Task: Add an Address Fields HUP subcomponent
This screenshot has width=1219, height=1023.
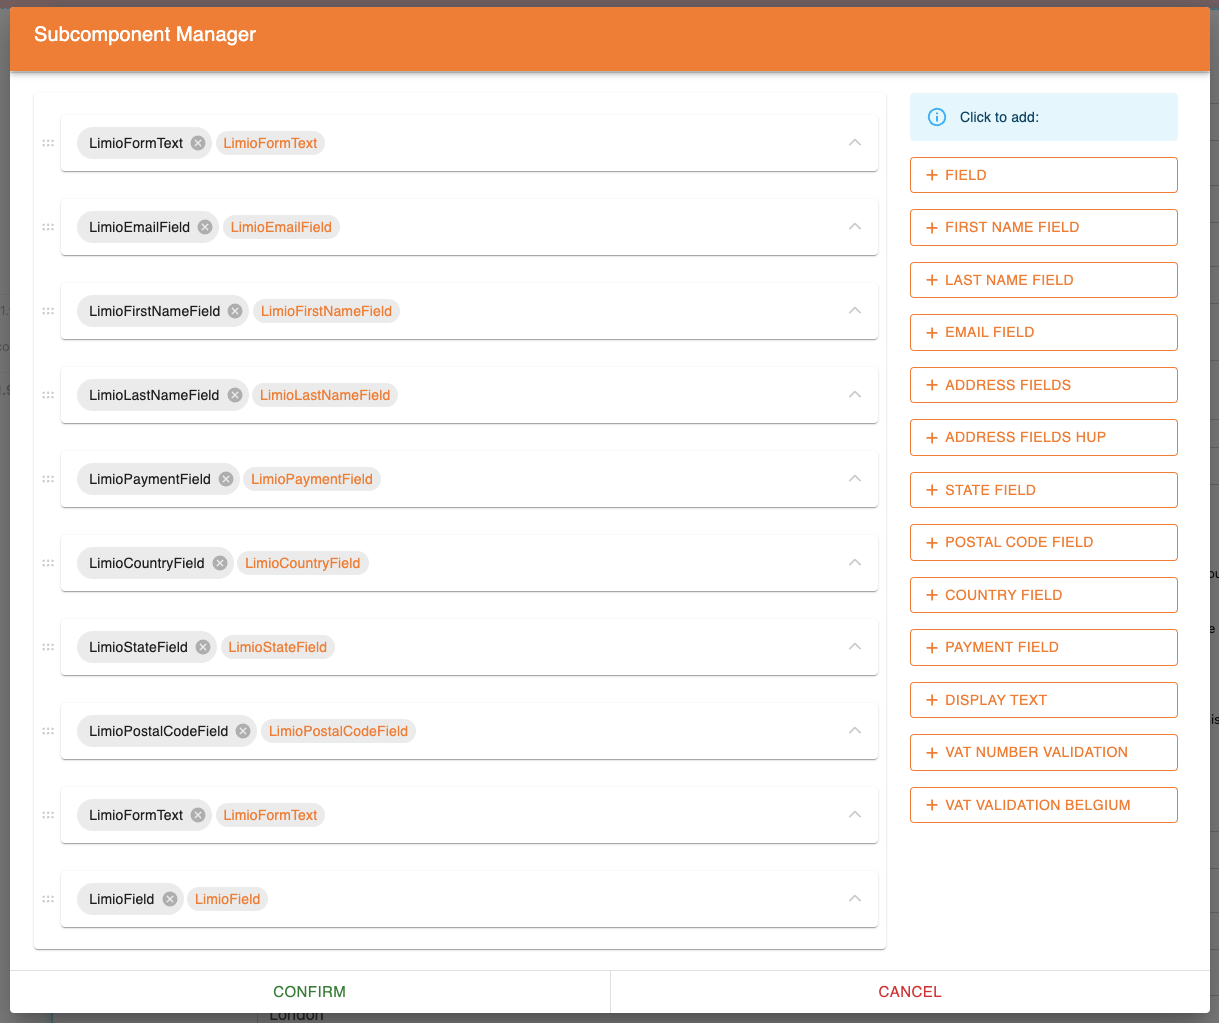Action: pyautogui.click(x=1043, y=437)
